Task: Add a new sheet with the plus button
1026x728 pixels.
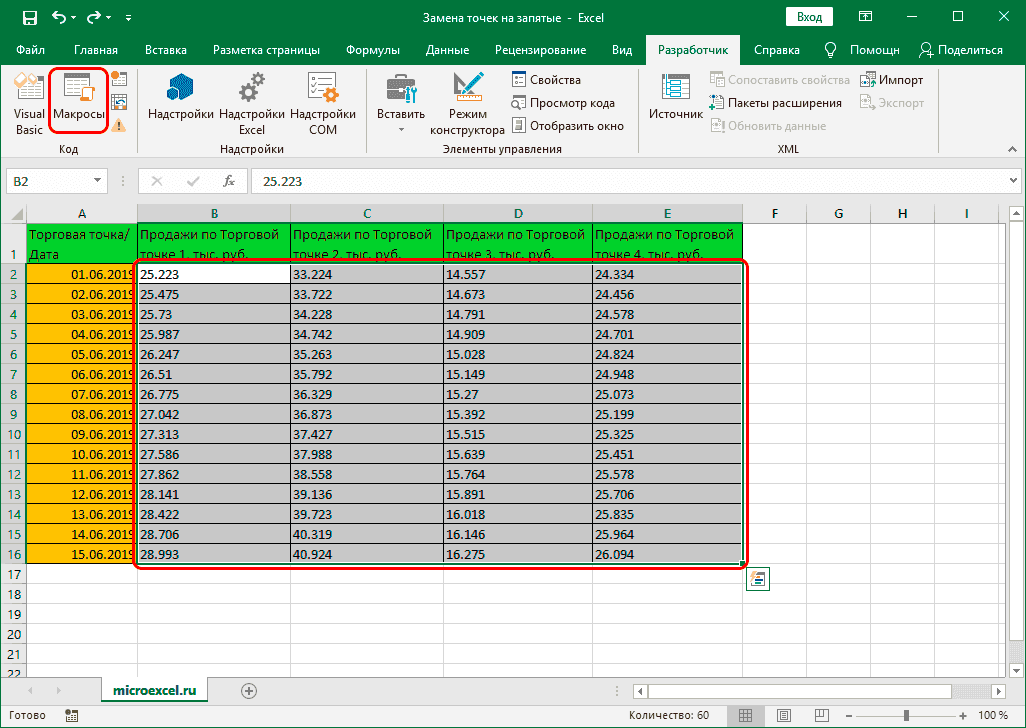Action: click(x=249, y=690)
